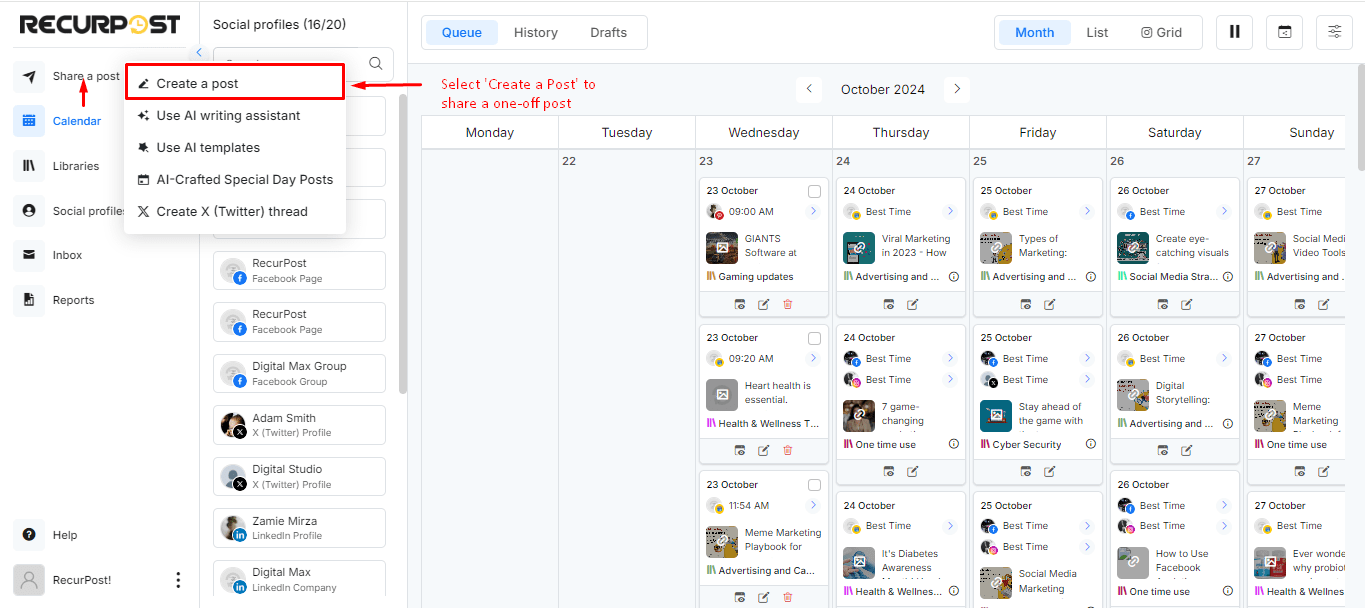The height and width of the screenshot is (608, 1365).
Task: Expand the 09:20 AM Heart health chevron
Action: pyautogui.click(x=813, y=359)
